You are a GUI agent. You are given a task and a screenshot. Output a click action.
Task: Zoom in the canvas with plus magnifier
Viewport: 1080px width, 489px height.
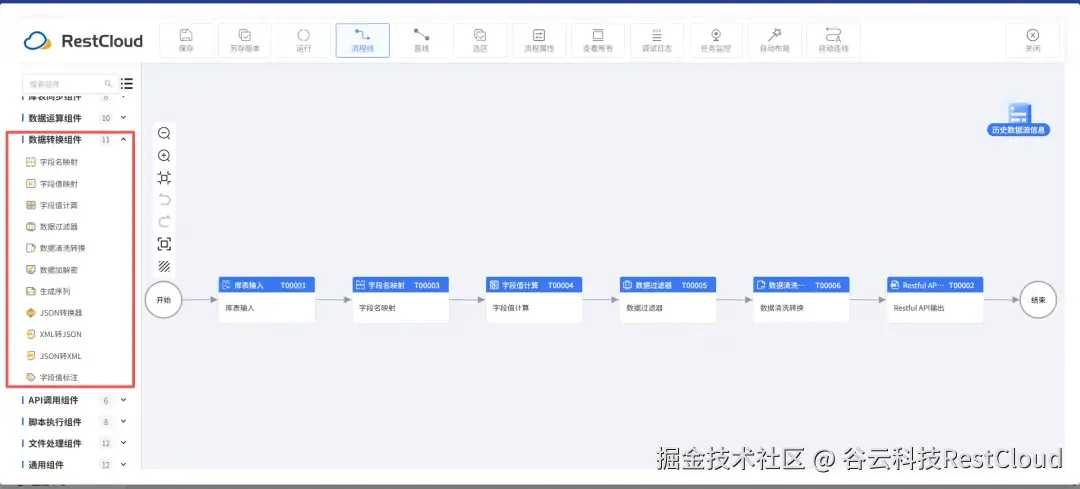(x=164, y=156)
